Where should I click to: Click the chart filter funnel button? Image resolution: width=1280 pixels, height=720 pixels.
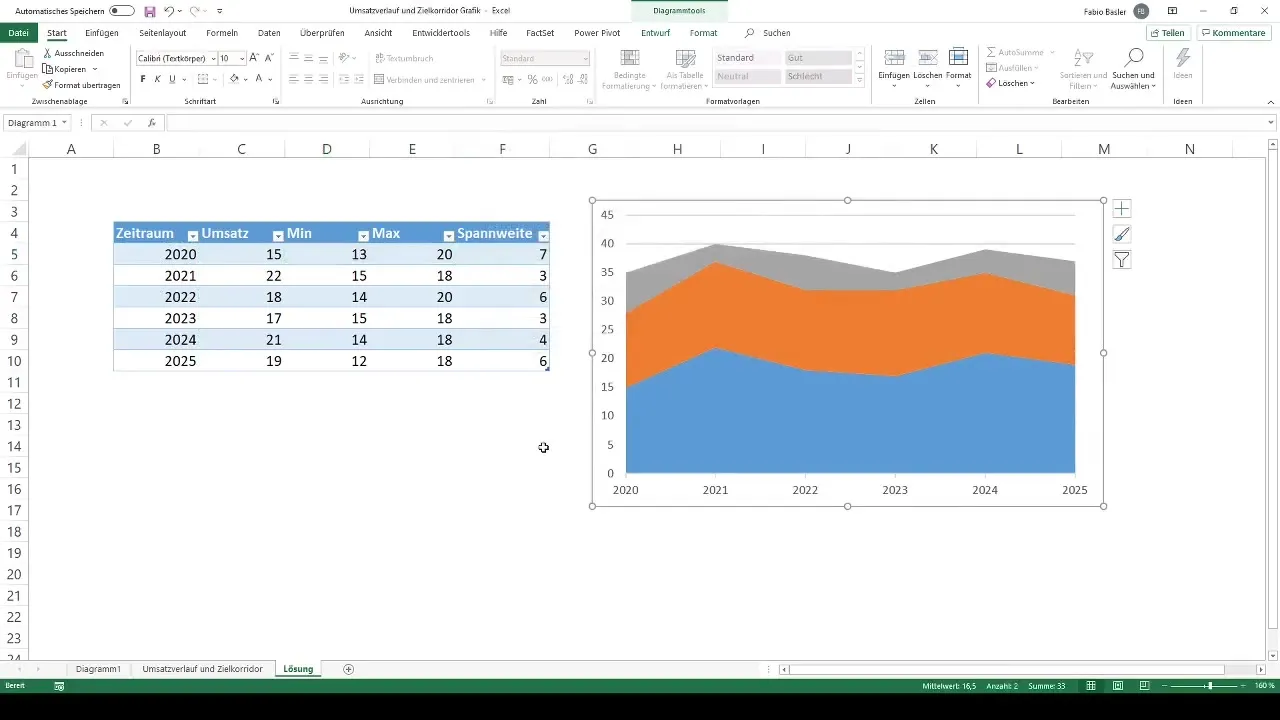click(x=1122, y=260)
